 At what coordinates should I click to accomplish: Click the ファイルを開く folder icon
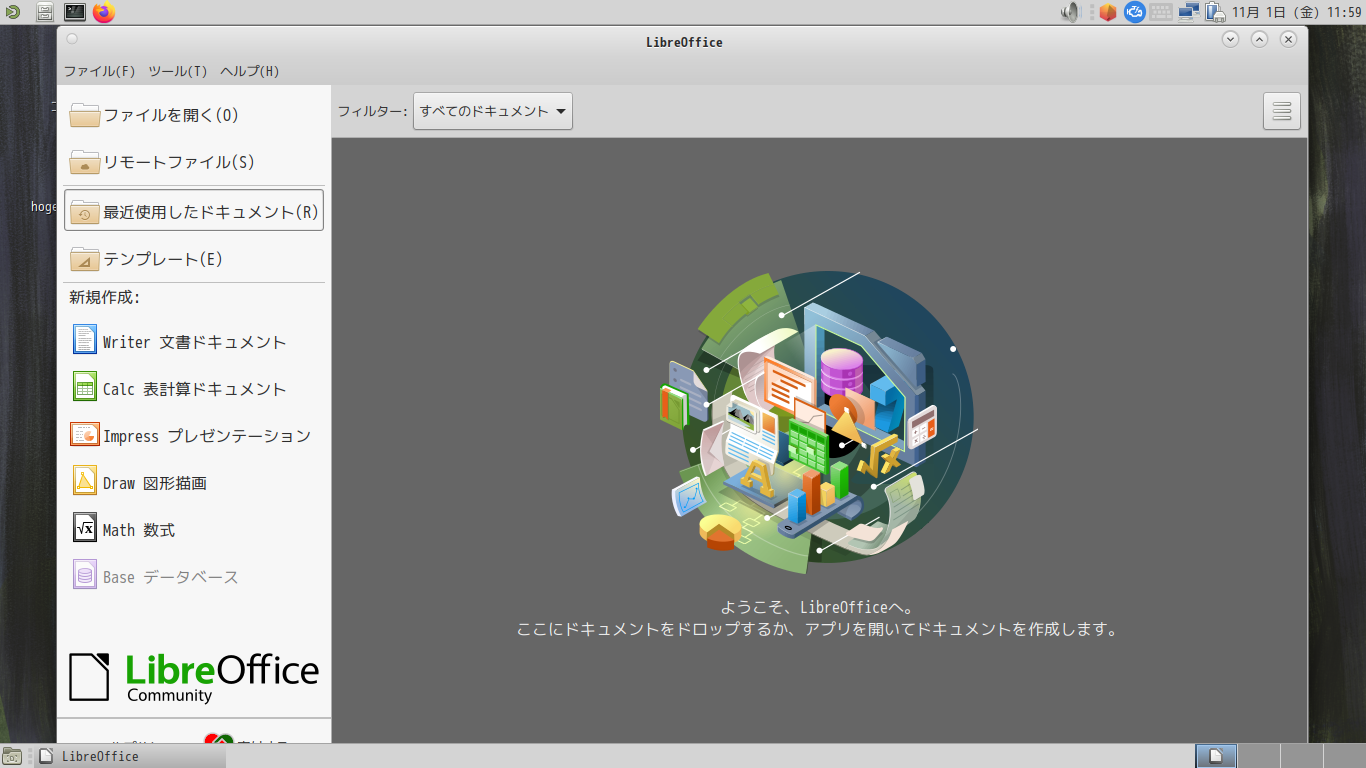85,115
